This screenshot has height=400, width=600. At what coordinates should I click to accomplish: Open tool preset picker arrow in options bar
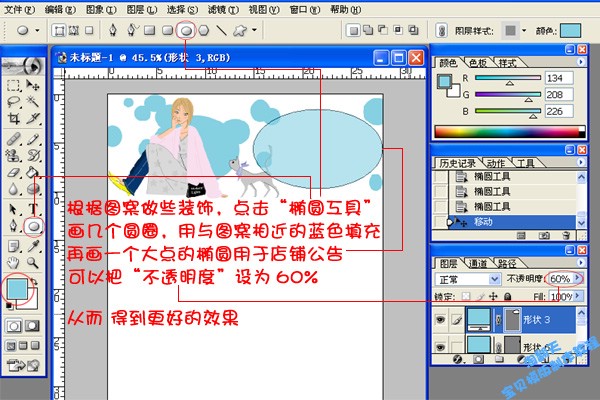click(x=38, y=30)
